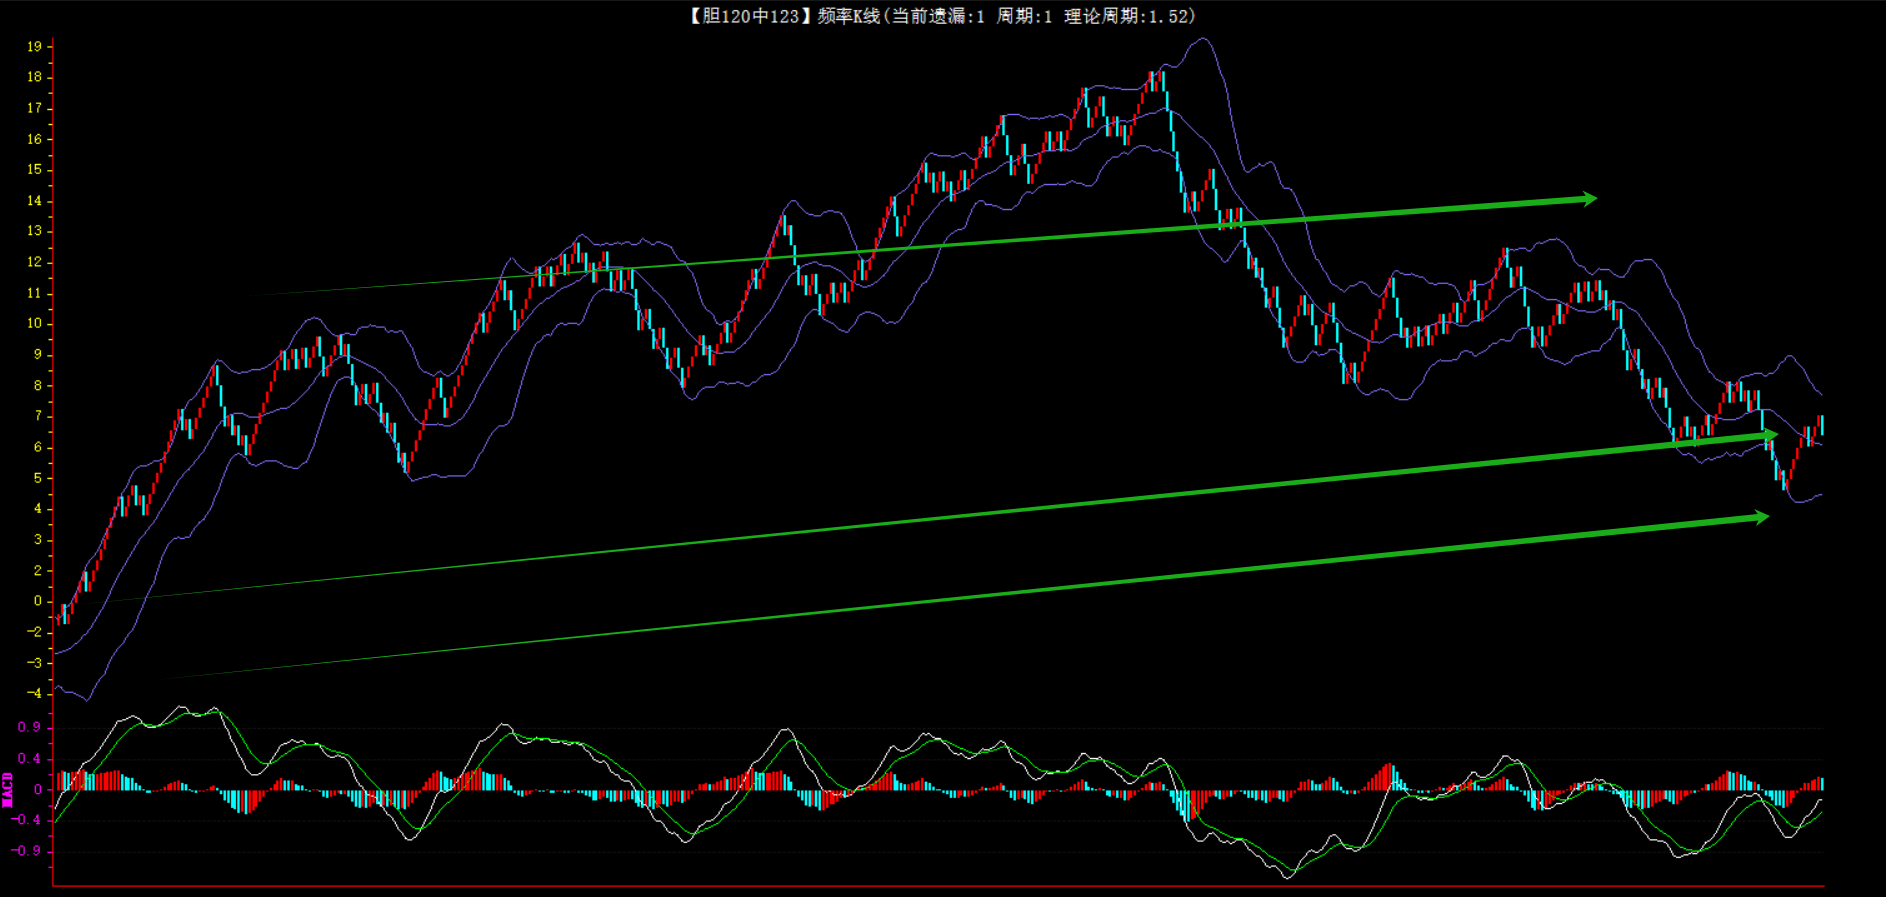Click the positive 0.9 MACD axis label

(30, 727)
